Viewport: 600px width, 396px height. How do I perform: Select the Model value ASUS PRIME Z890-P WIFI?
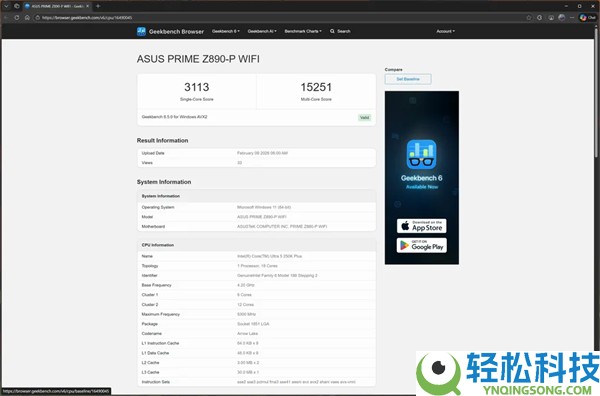point(262,217)
